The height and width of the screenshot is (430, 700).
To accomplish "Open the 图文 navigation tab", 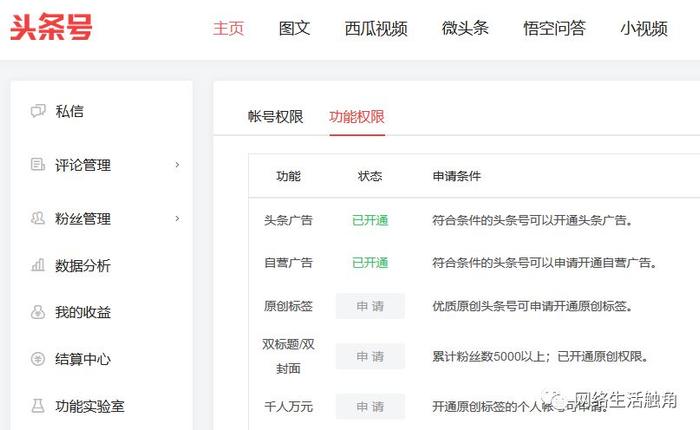I will click(x=294, y=28).
